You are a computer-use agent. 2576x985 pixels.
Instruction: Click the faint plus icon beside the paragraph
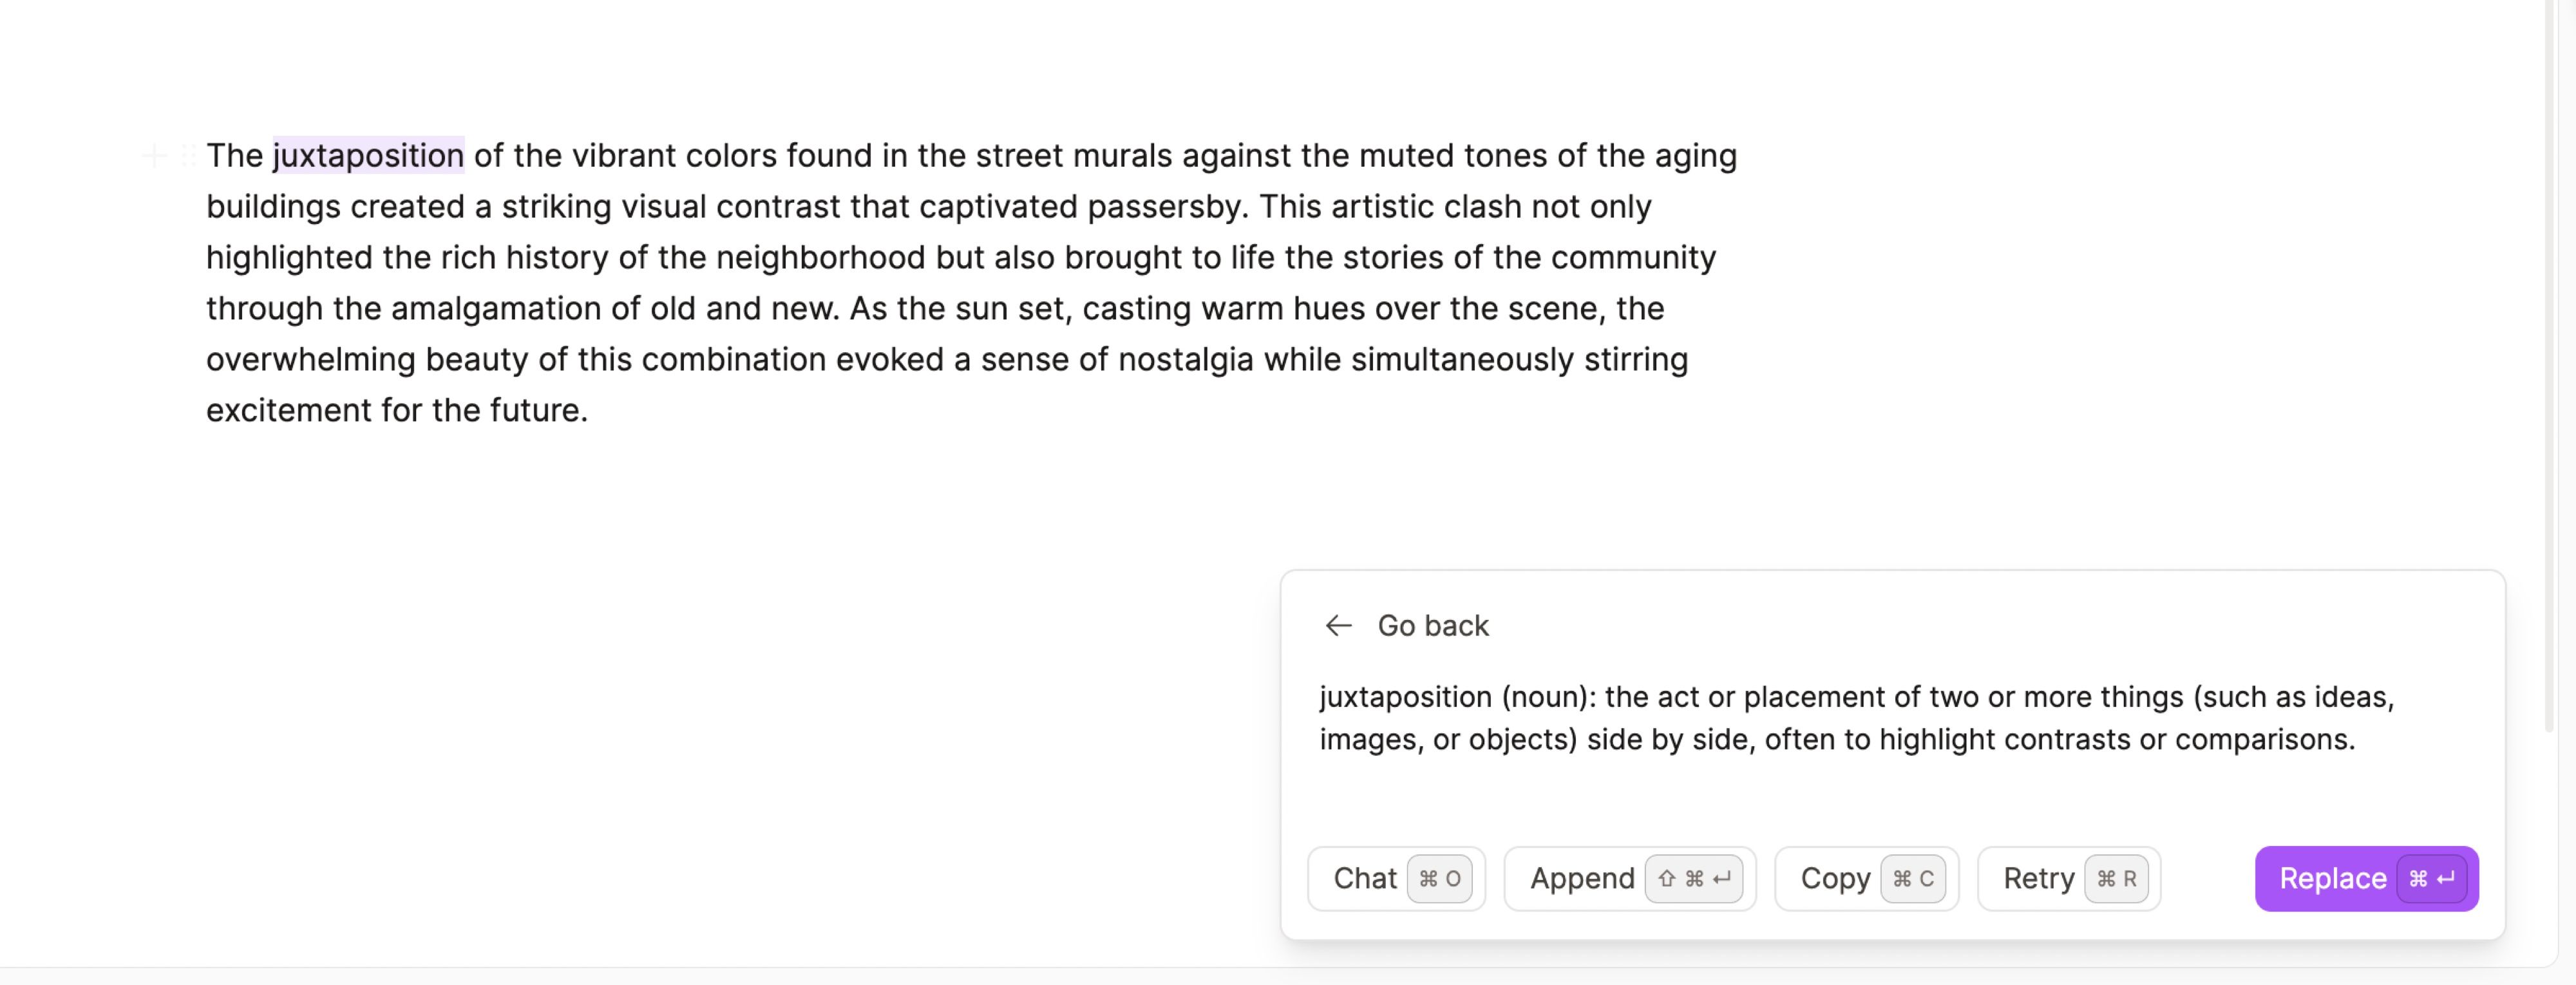coord(154,156)
